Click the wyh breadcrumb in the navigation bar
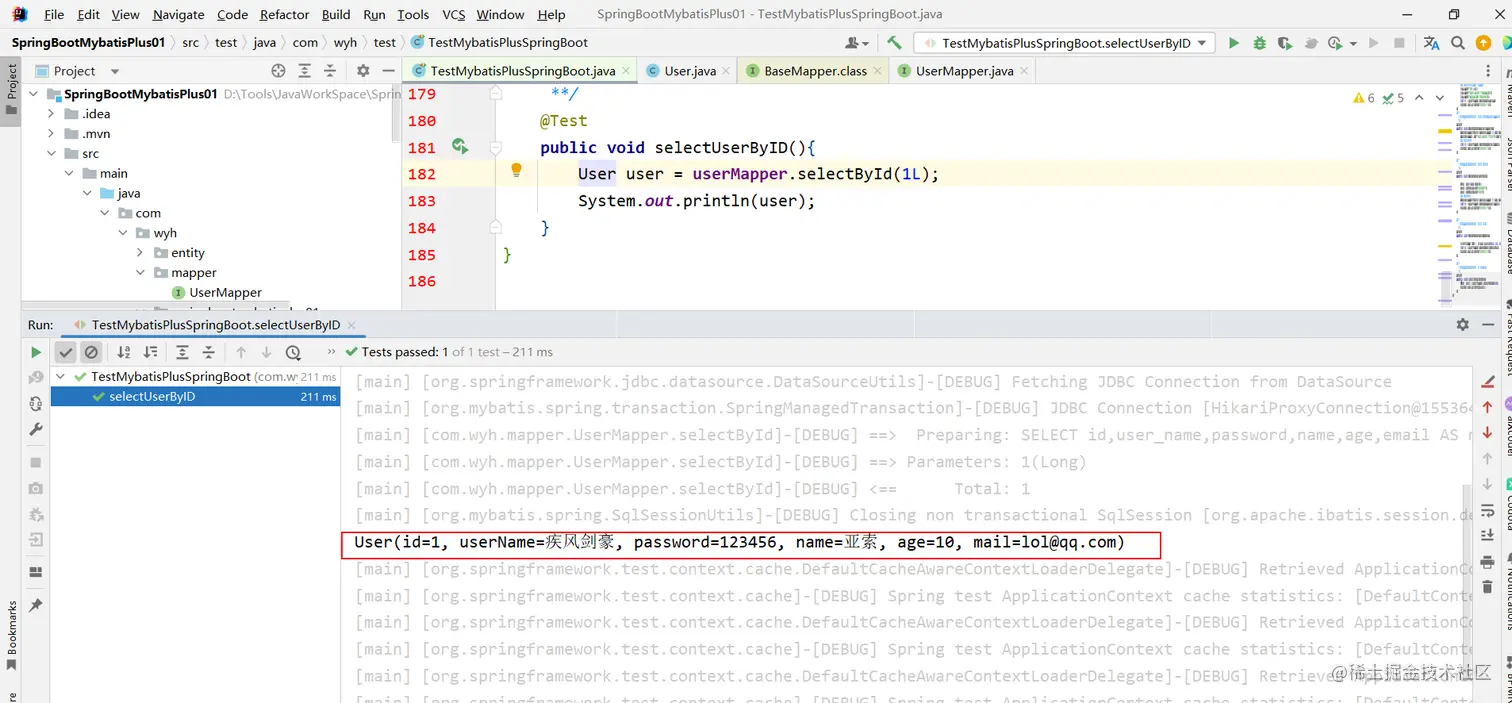The height and width of the screenshot is (703, 1512). point(345,43)
